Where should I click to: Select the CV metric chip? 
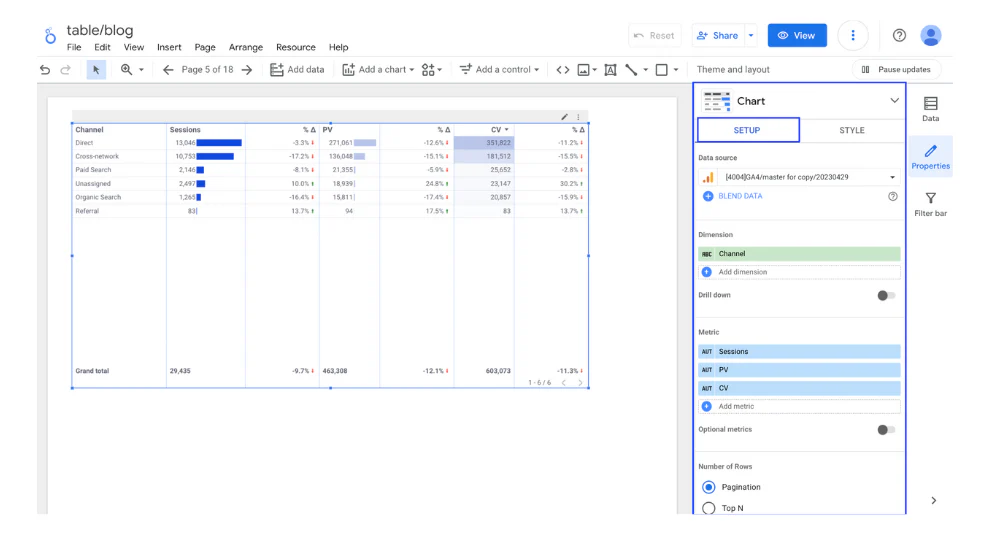tap(799, 388)
